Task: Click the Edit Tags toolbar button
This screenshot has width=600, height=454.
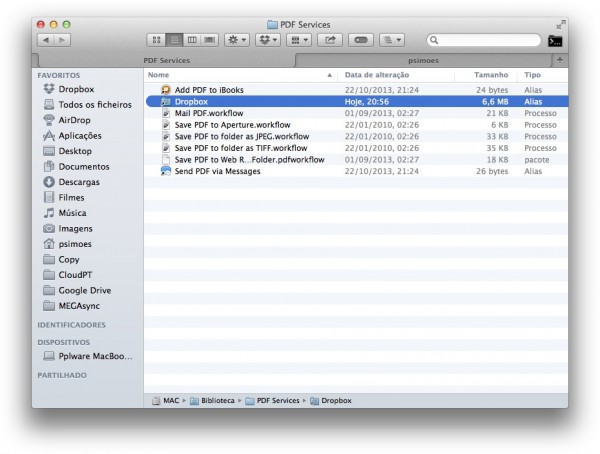Action: pos(361,40)
